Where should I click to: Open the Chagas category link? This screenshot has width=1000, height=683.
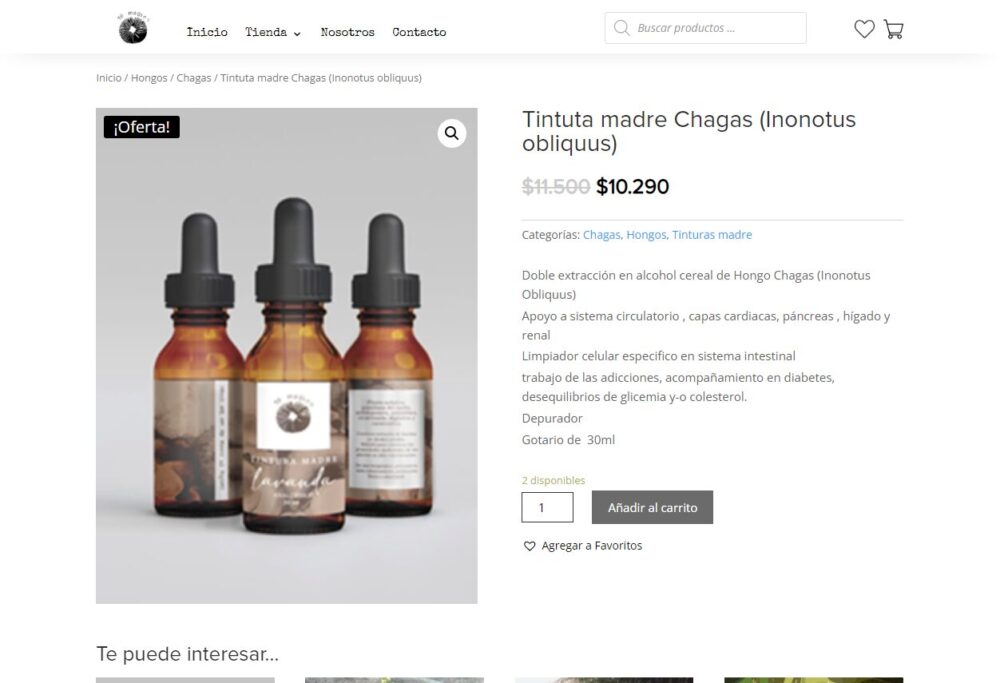pos(601,235)
